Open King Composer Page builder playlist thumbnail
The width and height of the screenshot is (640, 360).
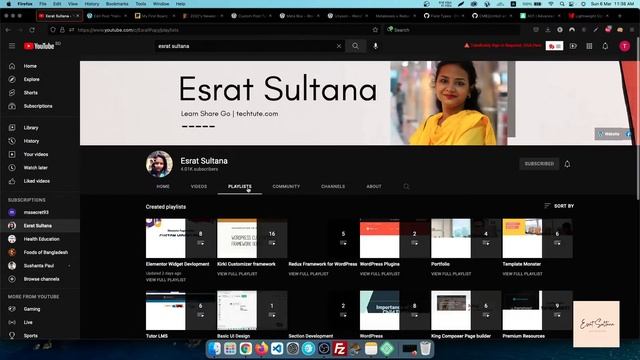point(466,310)
